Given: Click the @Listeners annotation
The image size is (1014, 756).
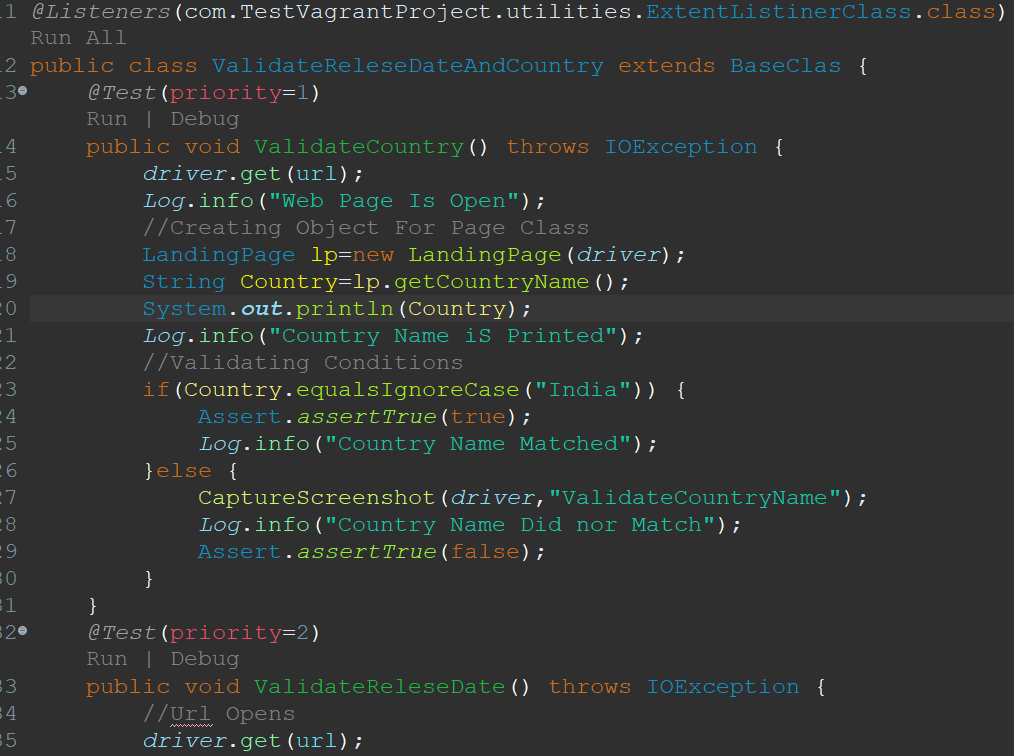Looking at the screenshot, I should tap(100, 12).
